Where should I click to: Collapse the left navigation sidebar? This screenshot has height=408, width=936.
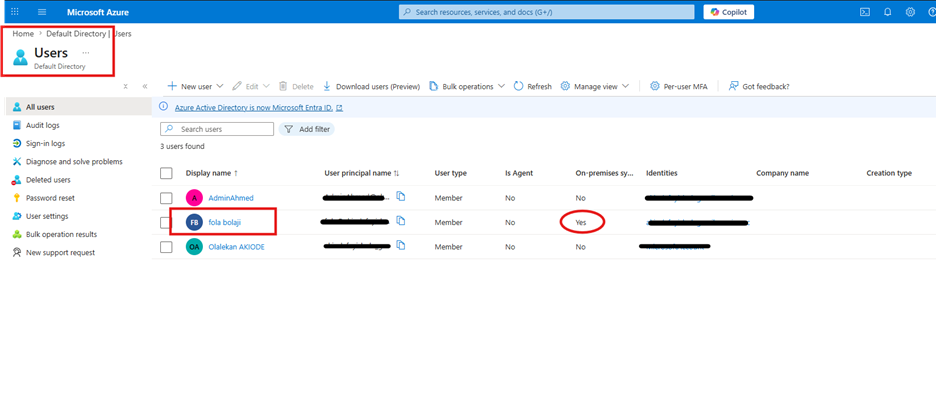(145, 86)
